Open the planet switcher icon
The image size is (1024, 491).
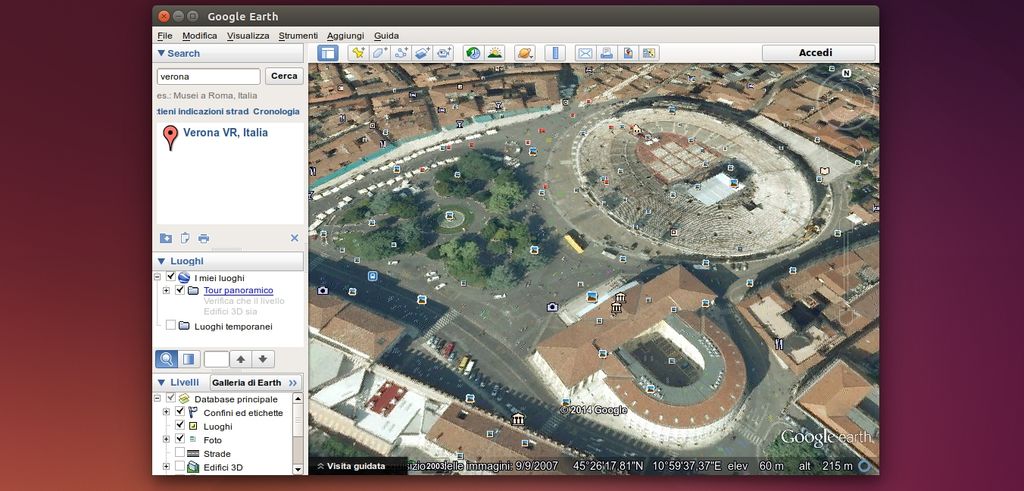pyautogui.click(x=524, y=53)
